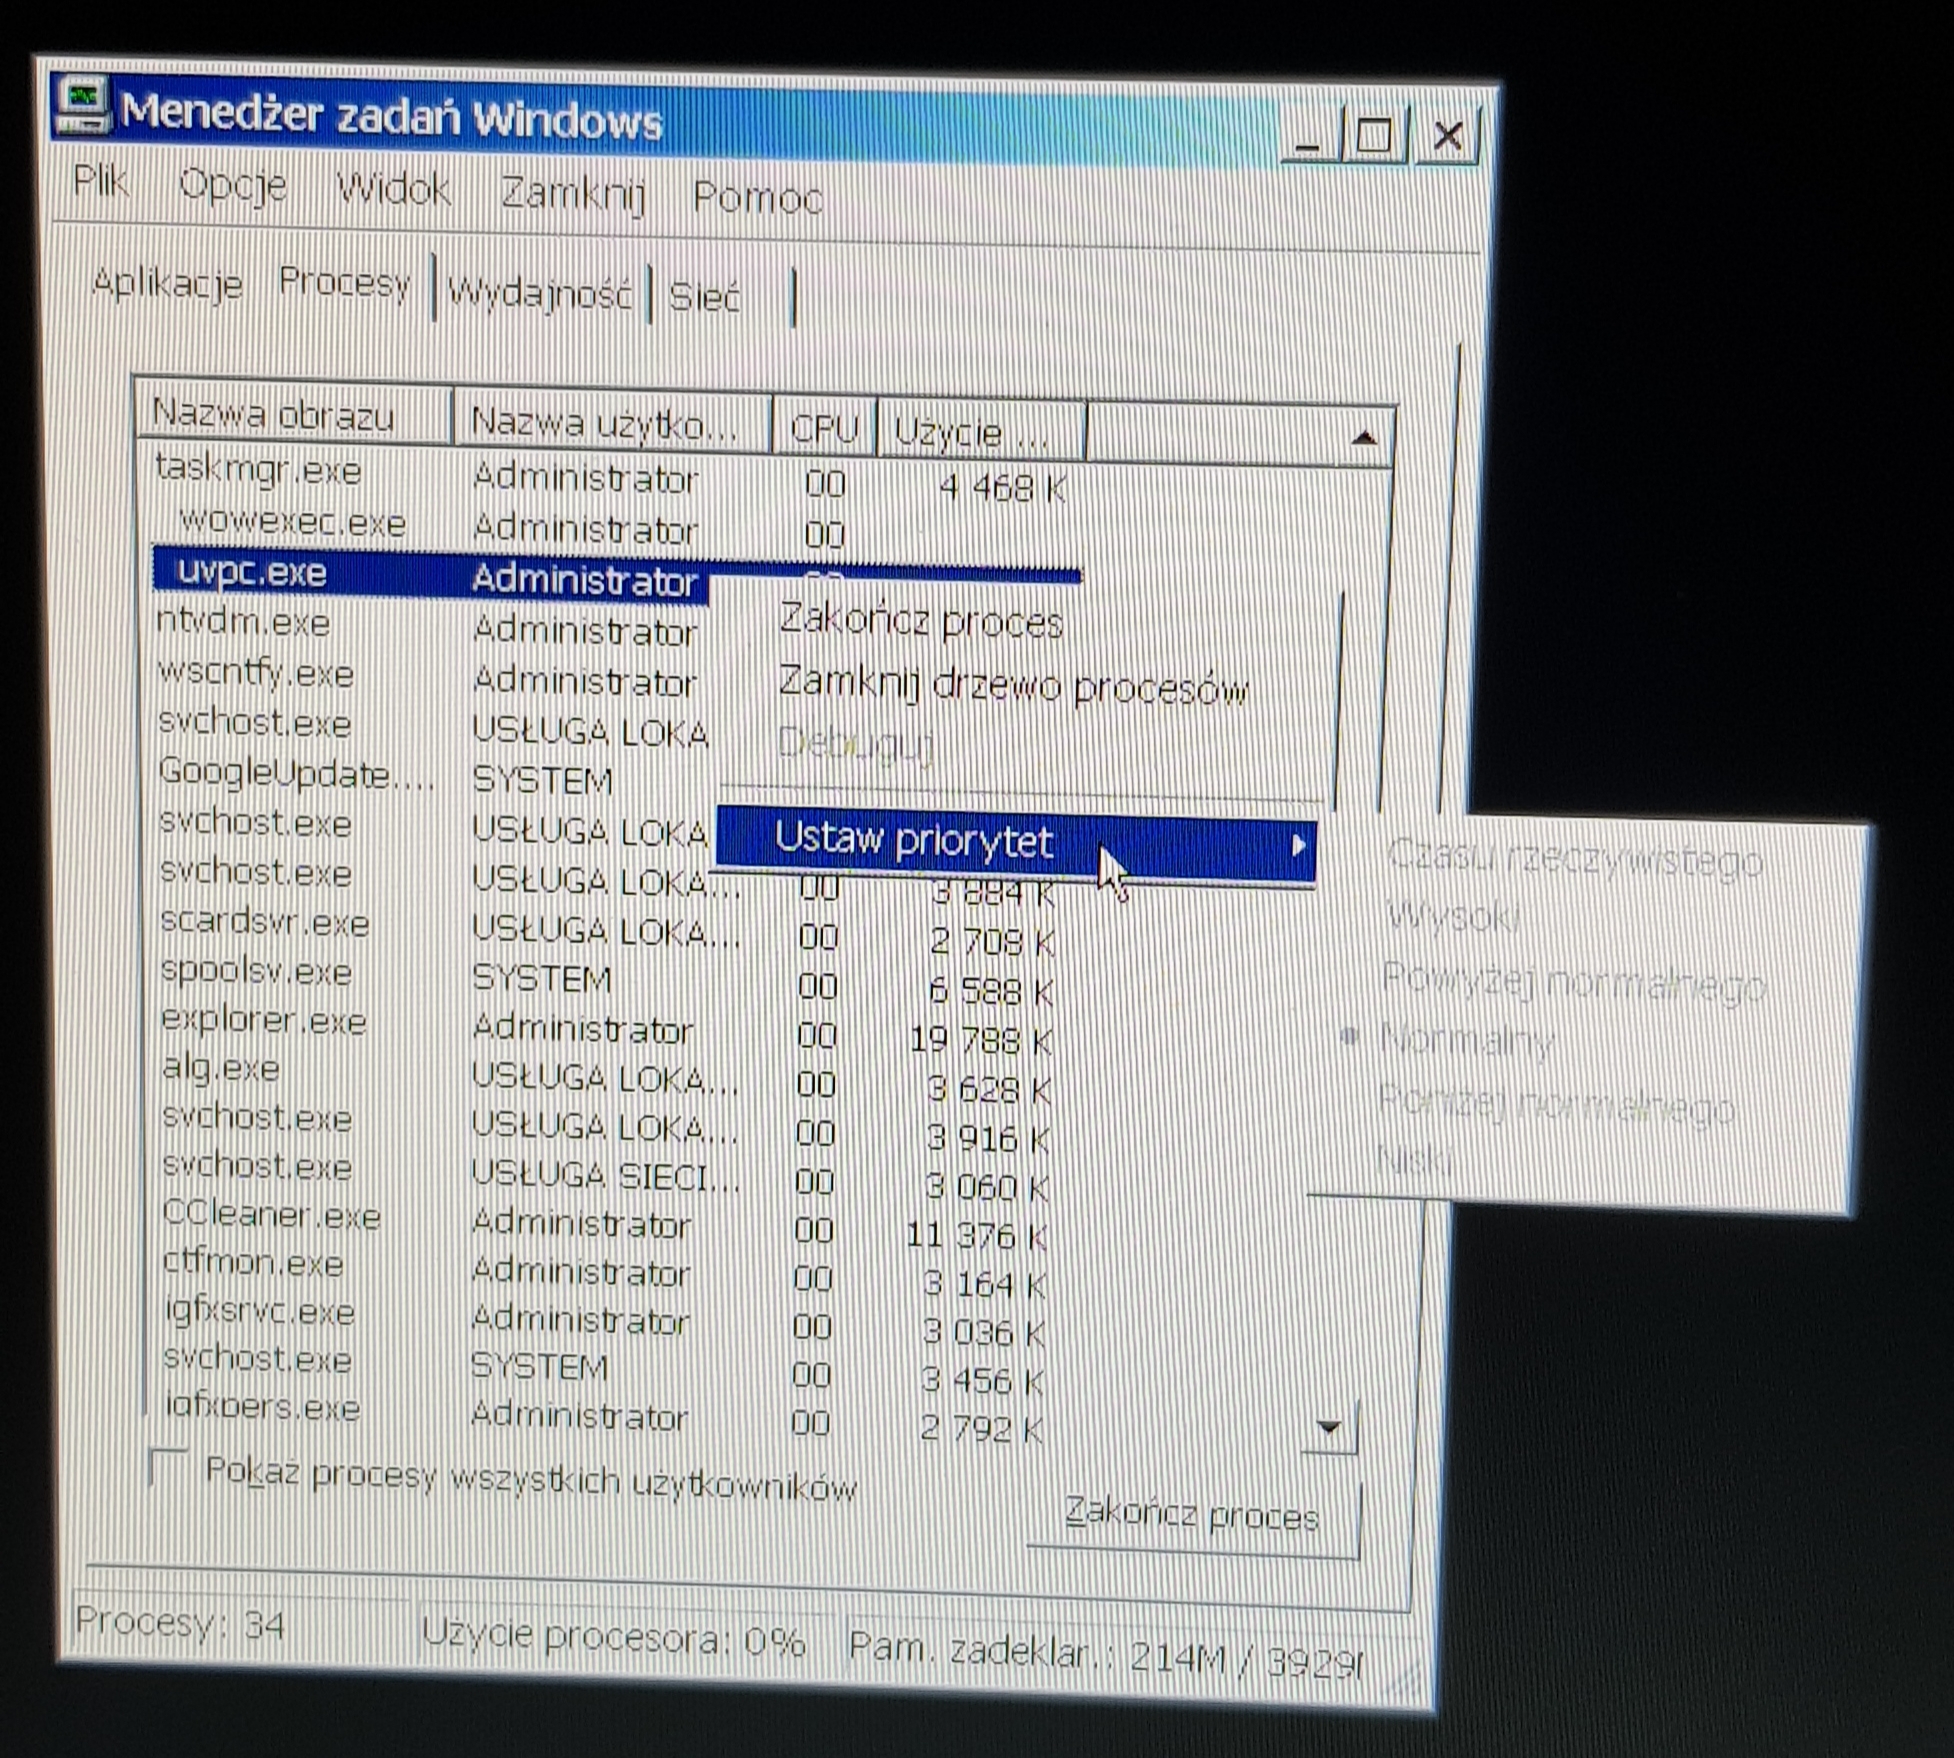Switch to the Wydajność tab
The height and width of the screenshot is (1758, 1954).
tap(540, 294)
